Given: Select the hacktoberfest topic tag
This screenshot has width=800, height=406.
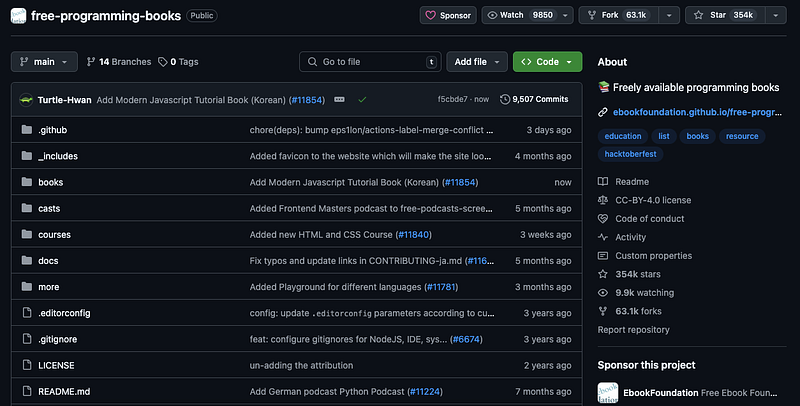Looking at the screenshot, I should 630,154.
